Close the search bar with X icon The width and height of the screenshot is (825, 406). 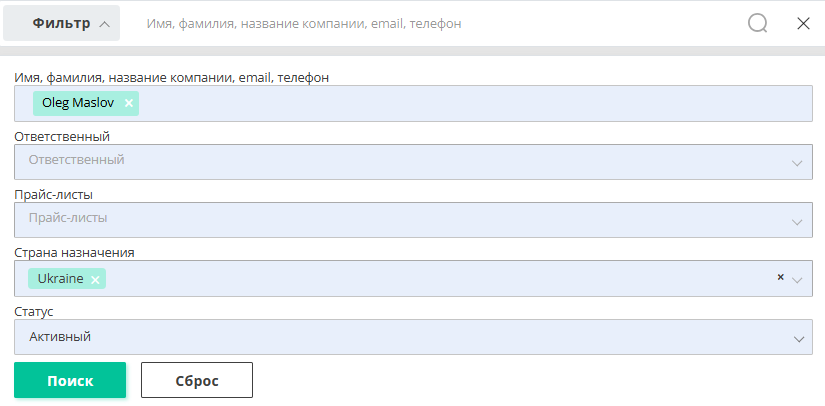[x=803, y=23]
